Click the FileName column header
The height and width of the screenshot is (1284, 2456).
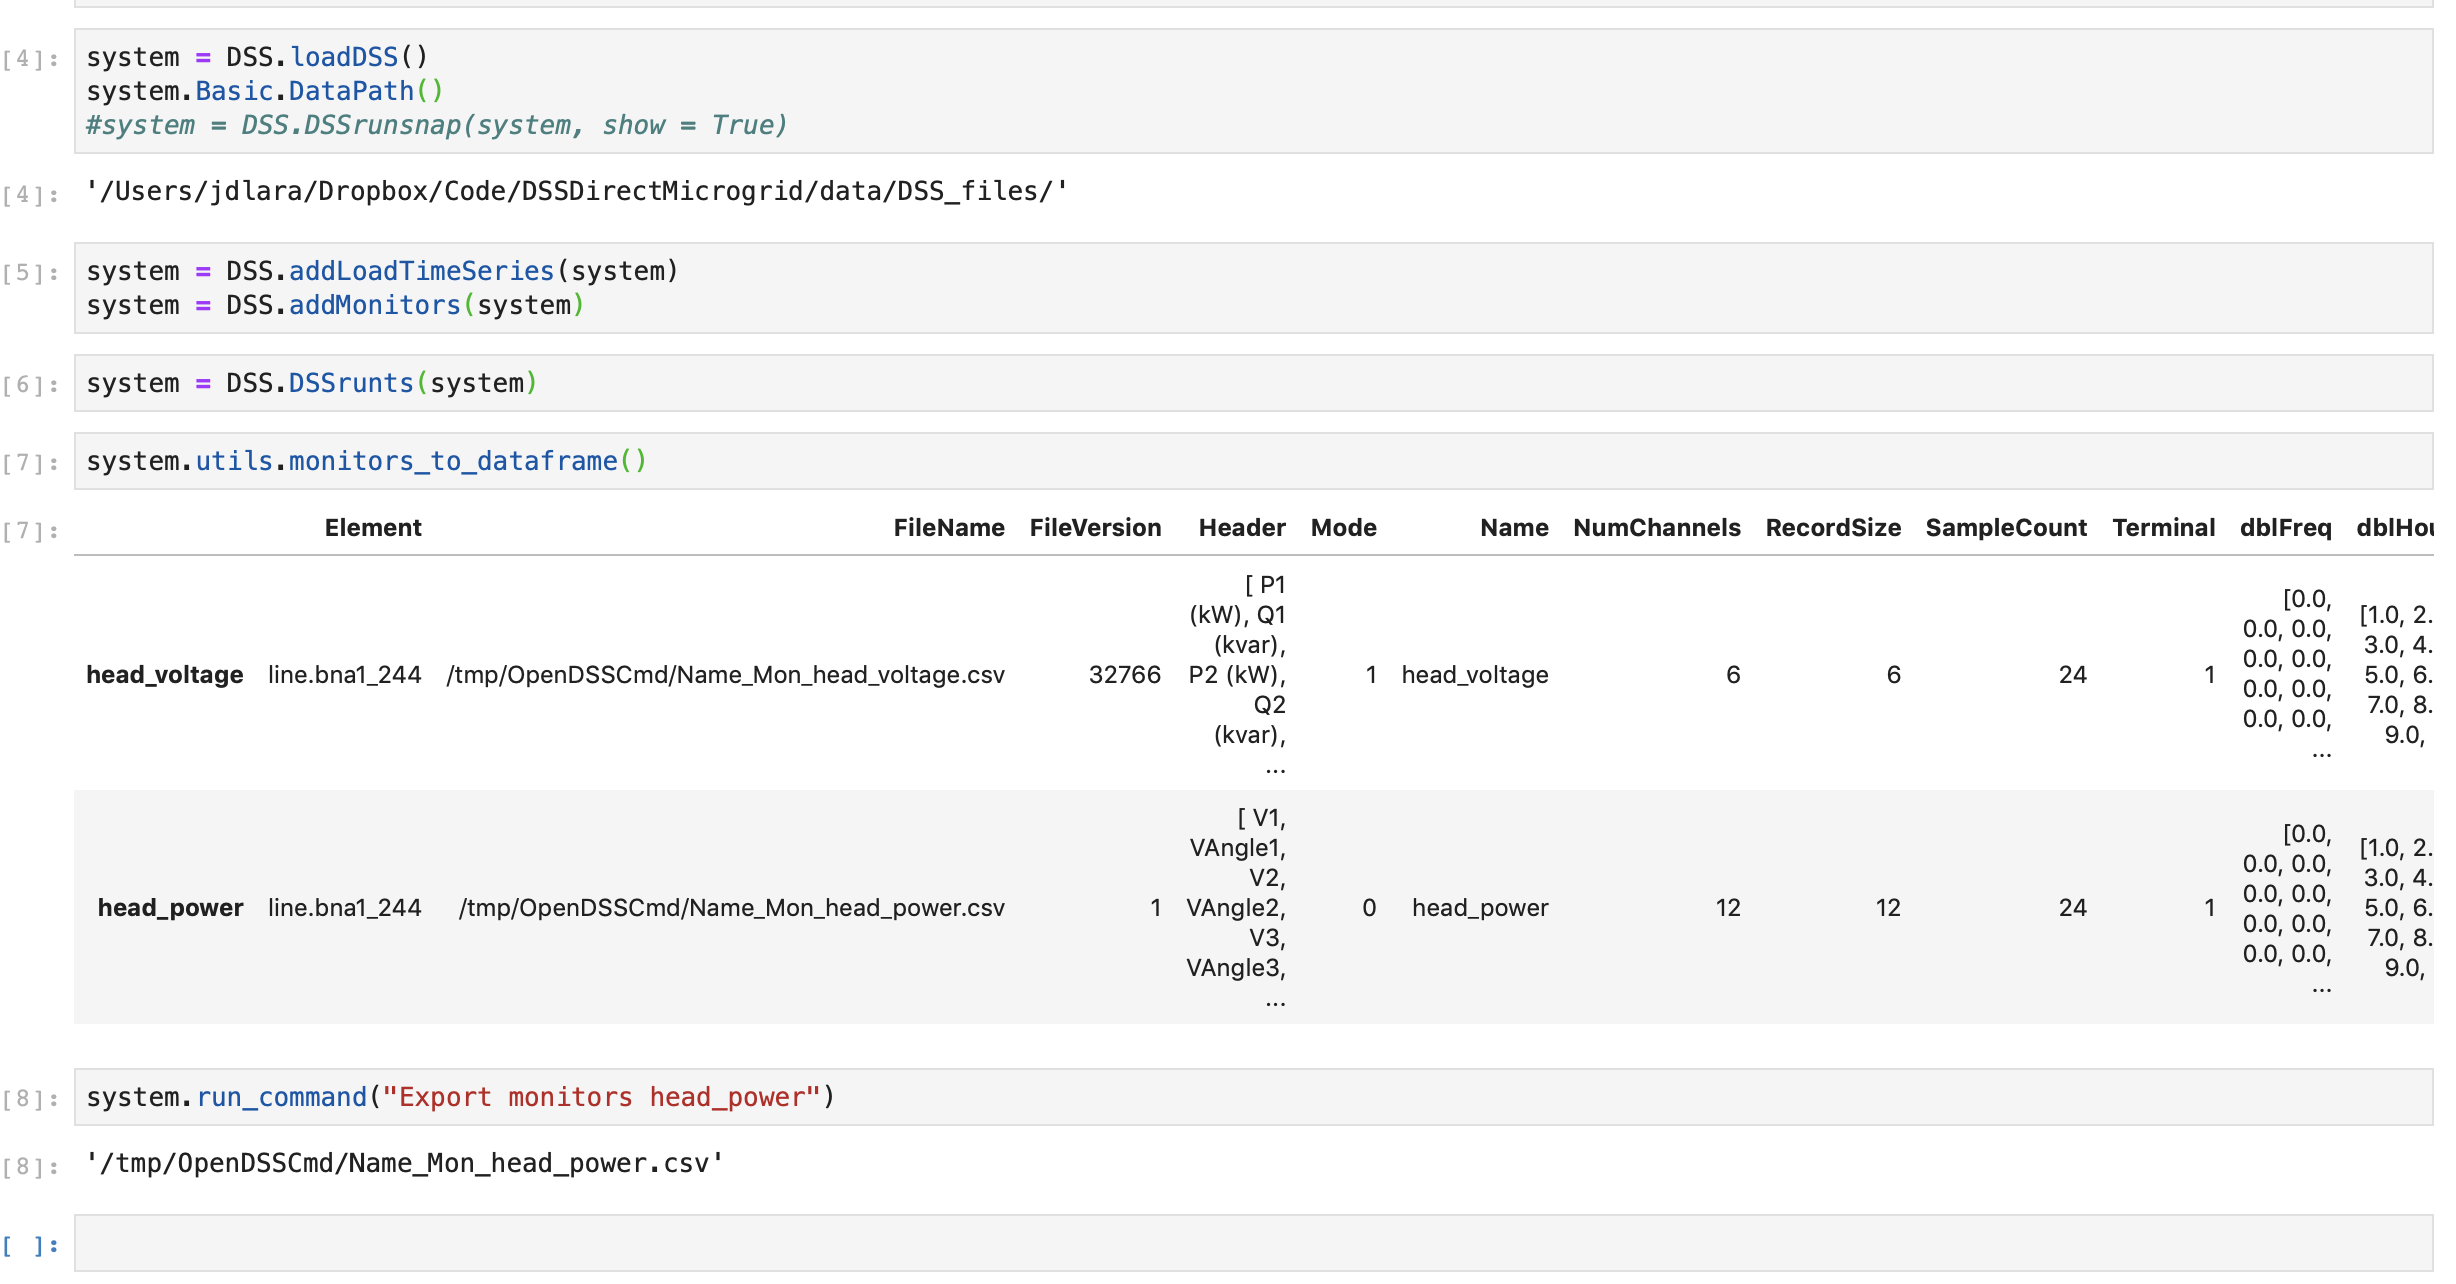[948, 527]
